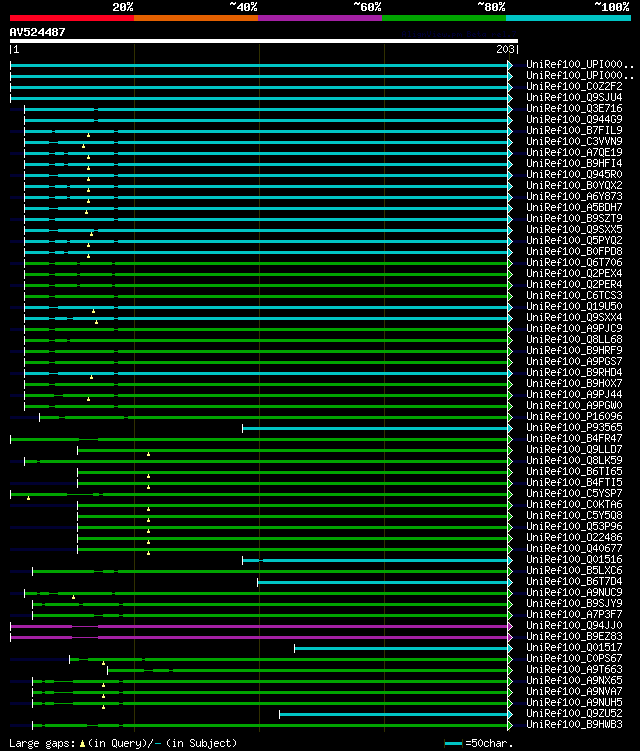Screen dimensions: 640x751
Task: Open hit UniRef100_B9HWB3
Action: (574, 725)
